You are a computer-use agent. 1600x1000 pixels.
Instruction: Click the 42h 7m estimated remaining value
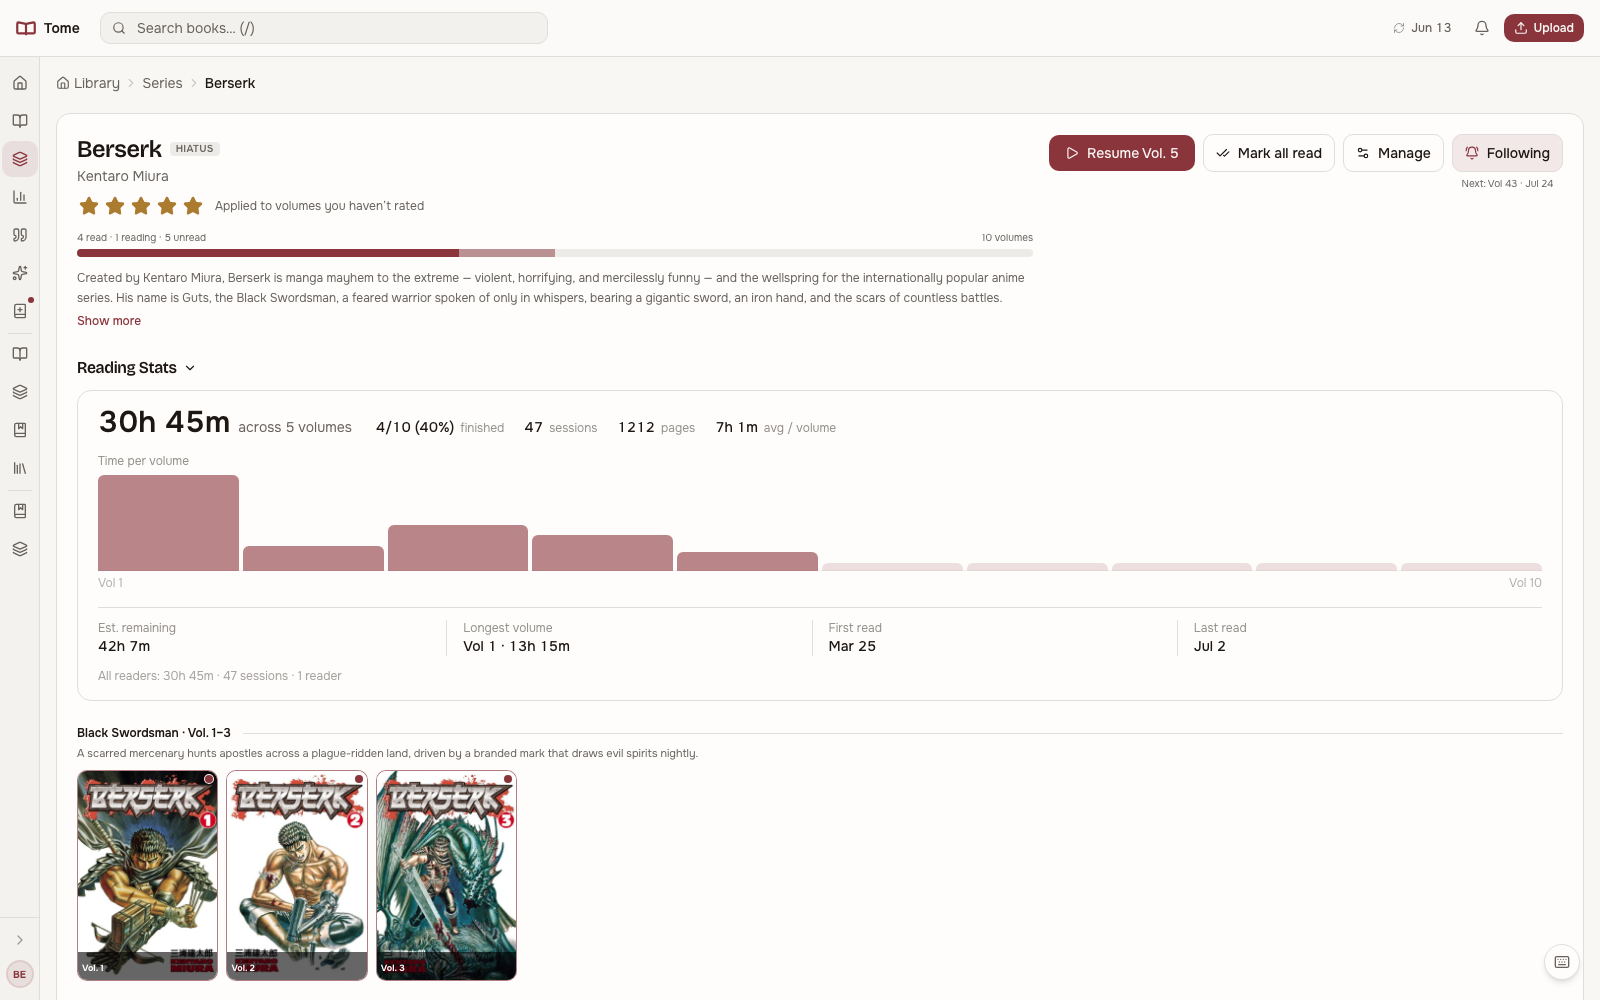(x=124, y=646)
